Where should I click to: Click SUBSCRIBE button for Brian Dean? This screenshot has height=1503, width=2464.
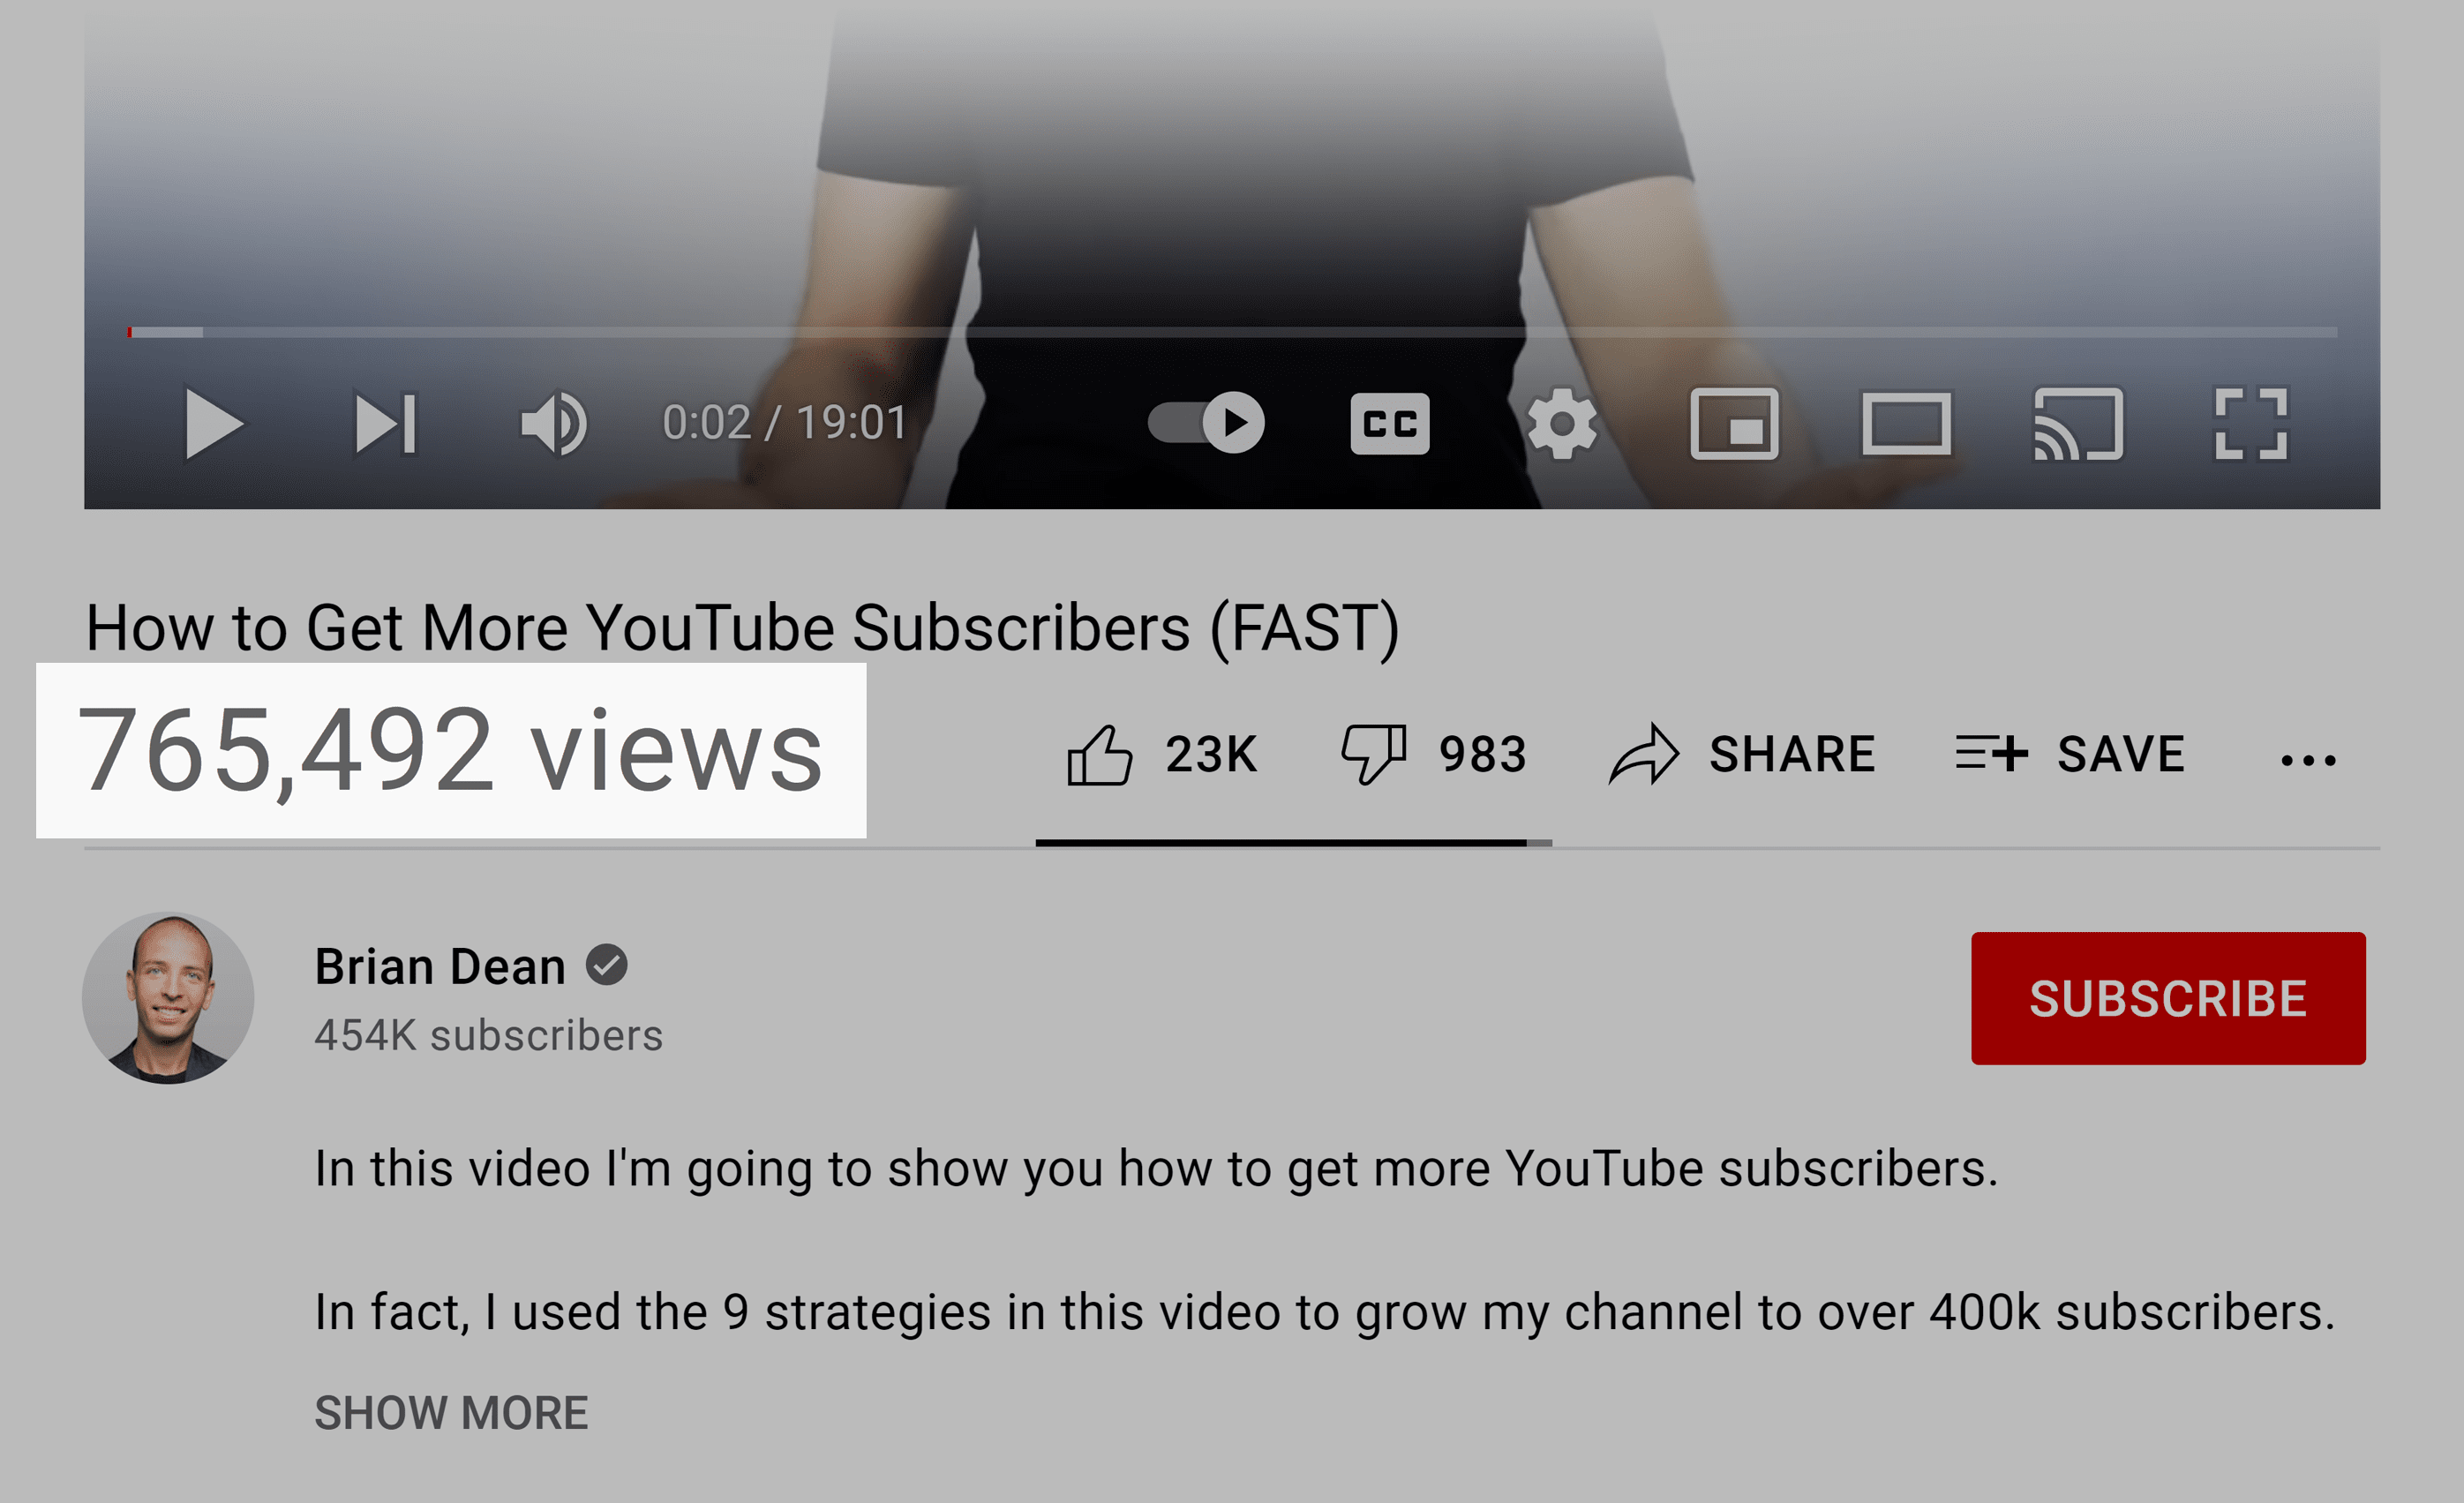pyautogui.click(x=2168, y=998)
